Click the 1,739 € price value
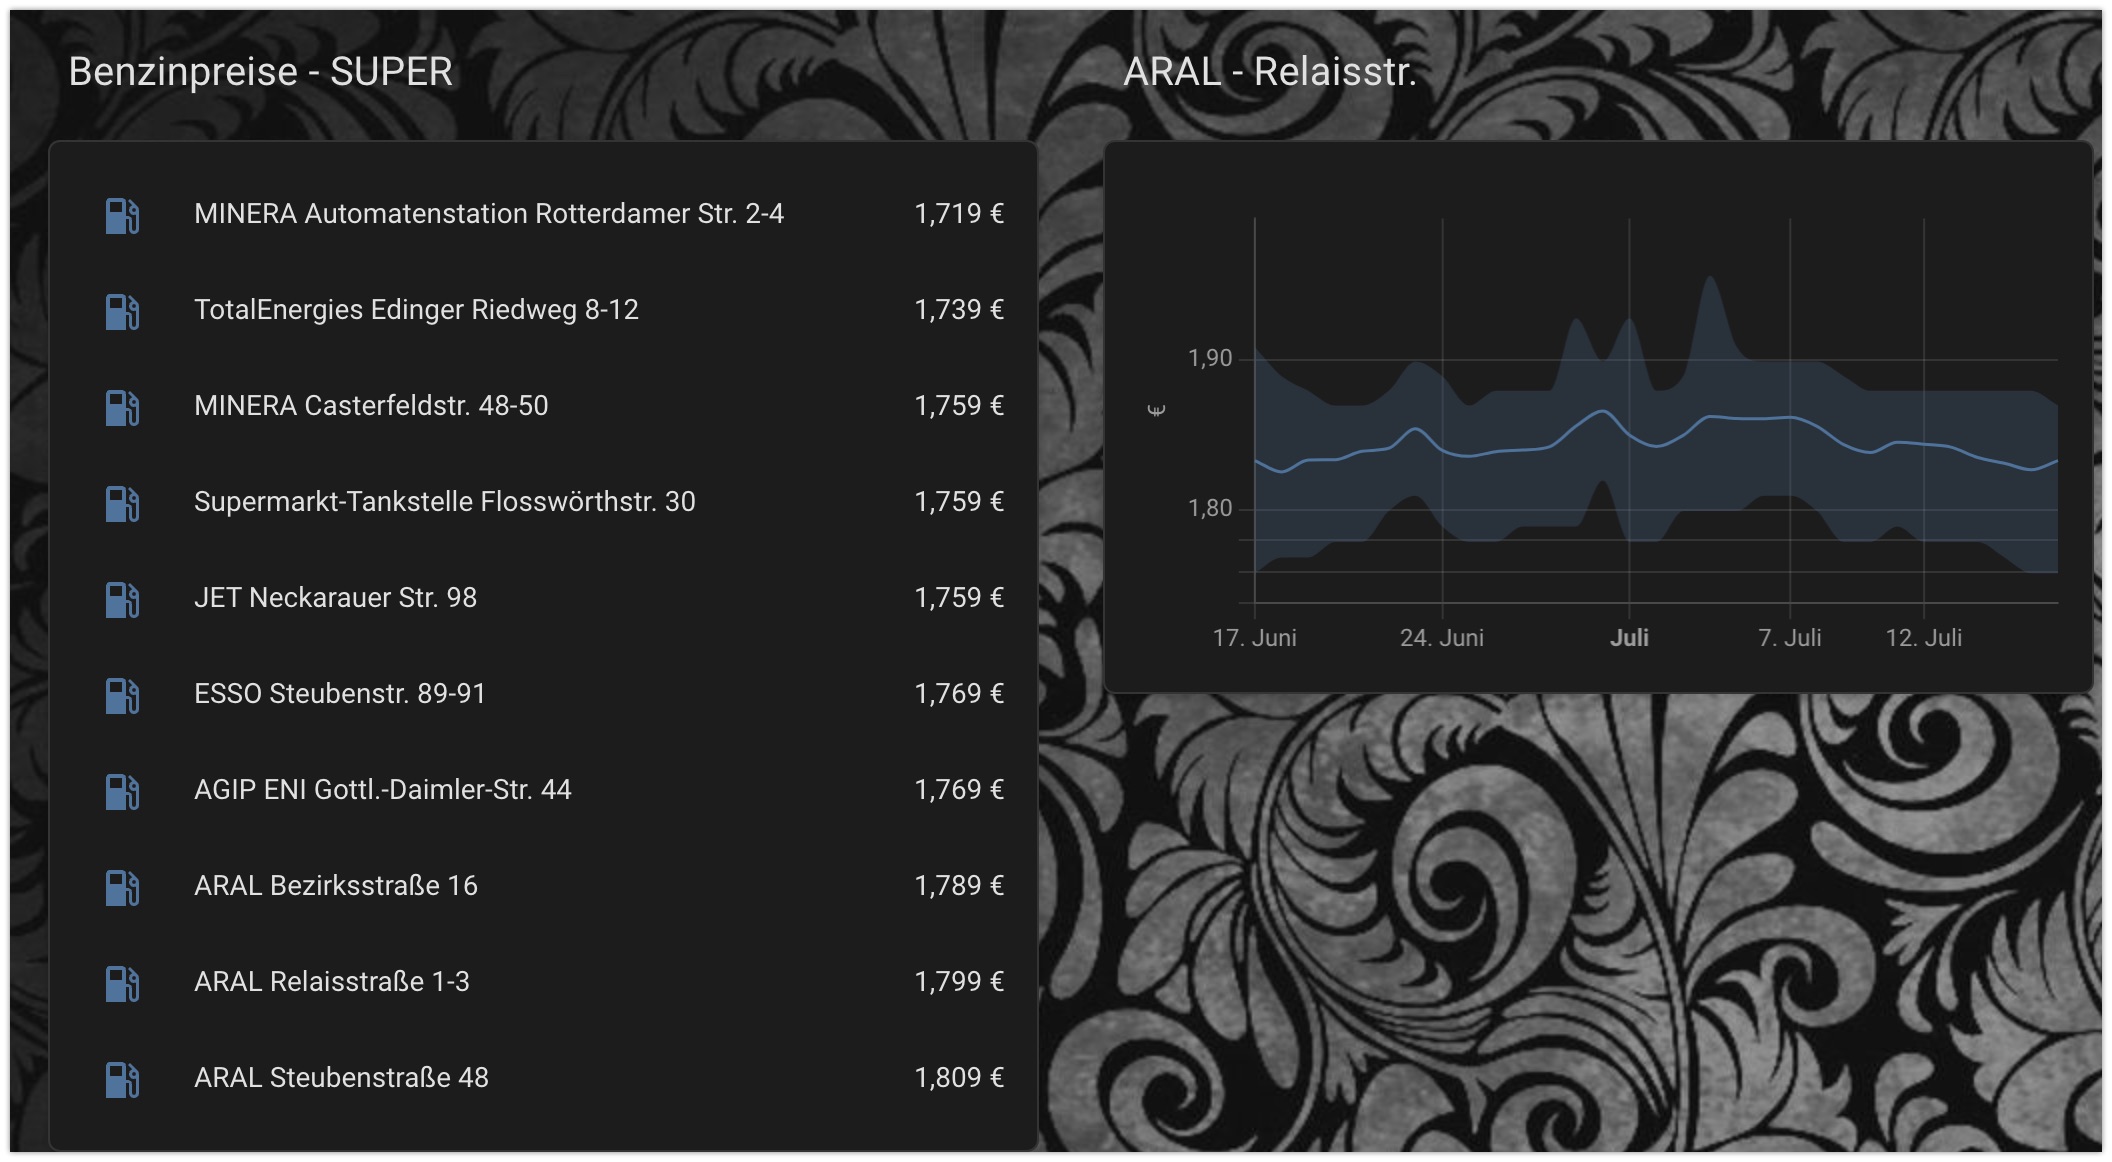Viewport: 2112px width, 1162px height. tap(959, 310)
